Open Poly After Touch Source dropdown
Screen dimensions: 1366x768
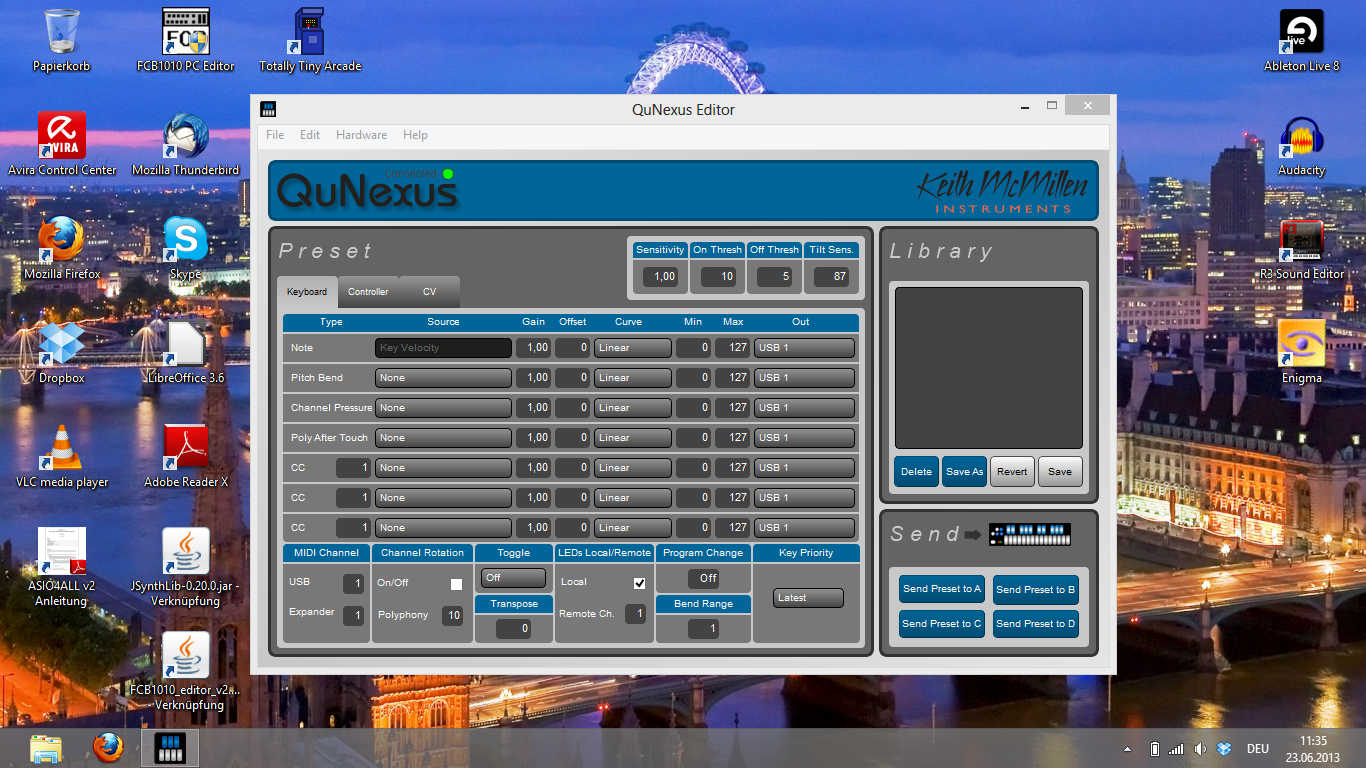[x=443, y=437]
